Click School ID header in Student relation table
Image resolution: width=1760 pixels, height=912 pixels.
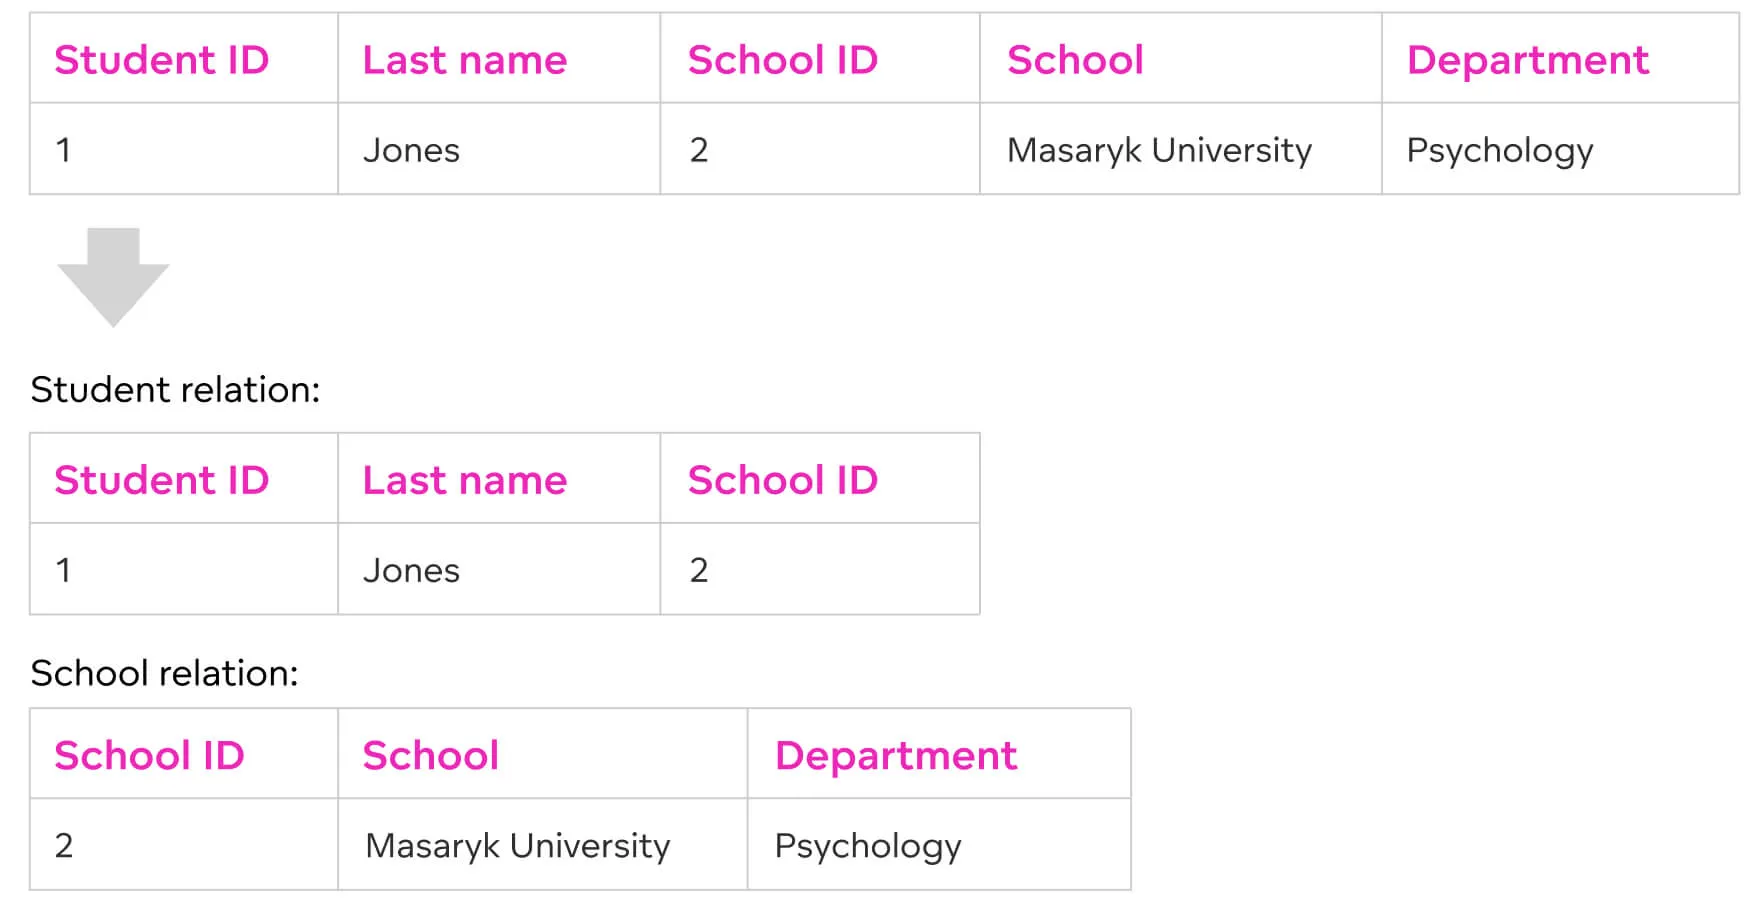782,480
